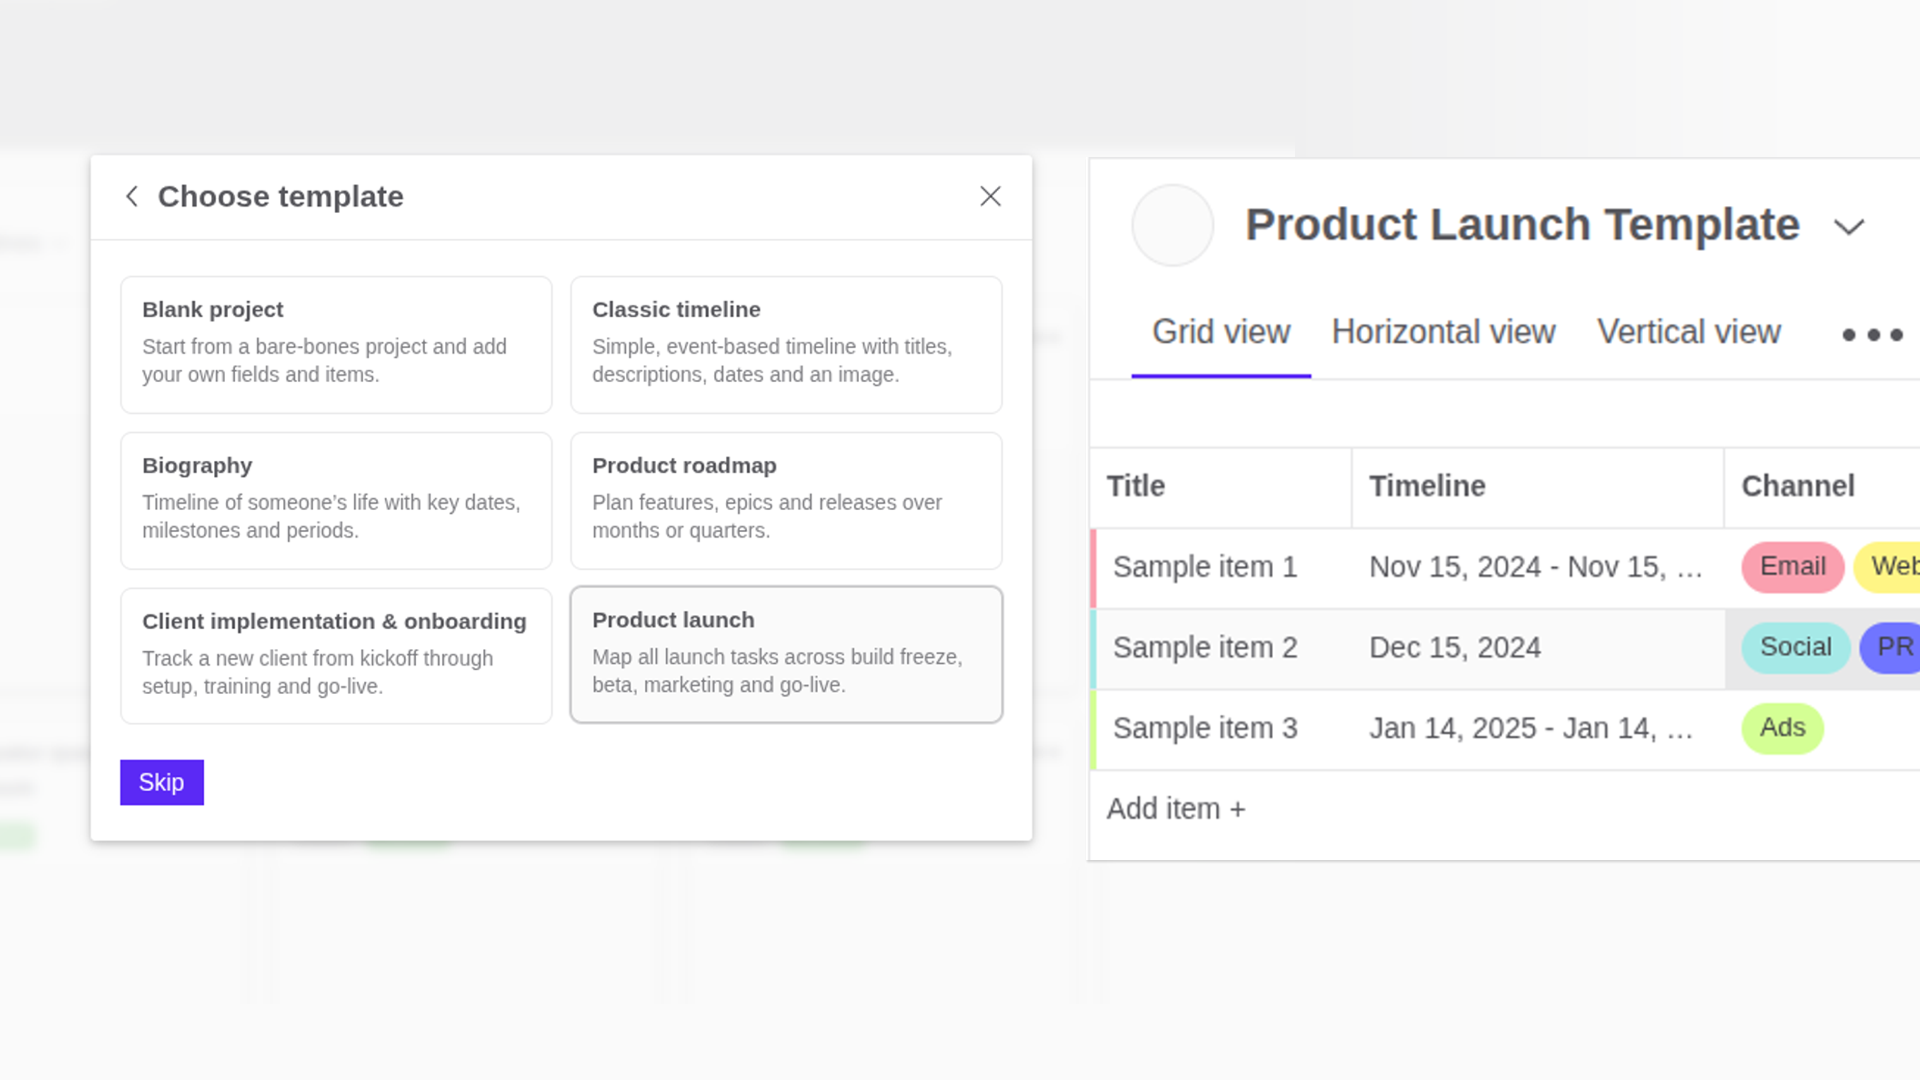This screenshot has height=1080, width=1920.
Task: Select the Client implementation & onboarding template
Action: pyautogui.click(x=335, y=655)
